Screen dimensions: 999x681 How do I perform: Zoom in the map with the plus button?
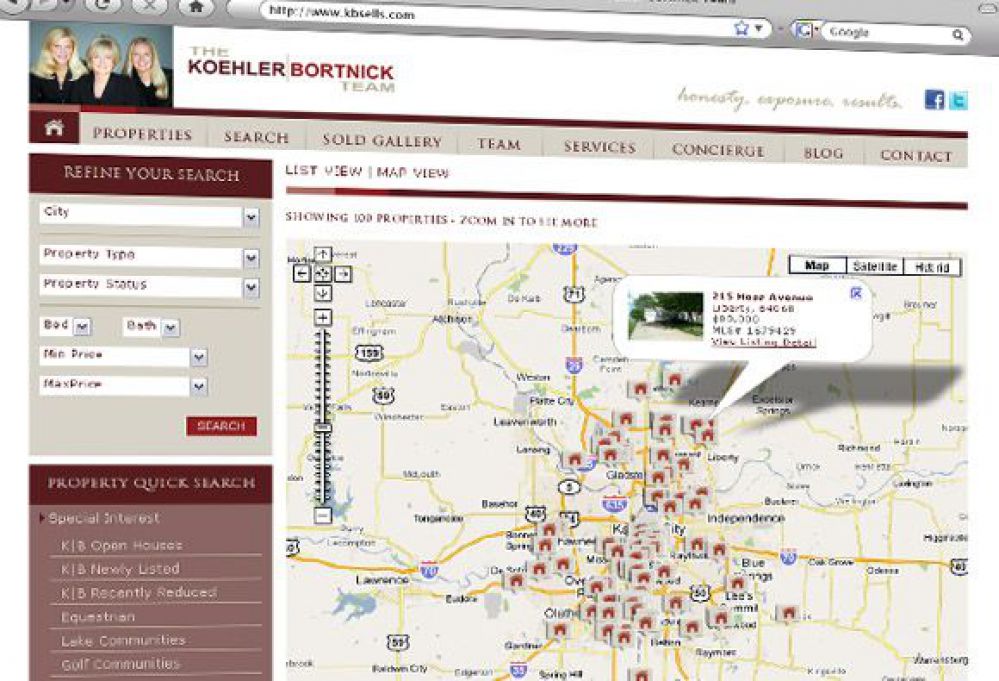[x=323, y=317]
